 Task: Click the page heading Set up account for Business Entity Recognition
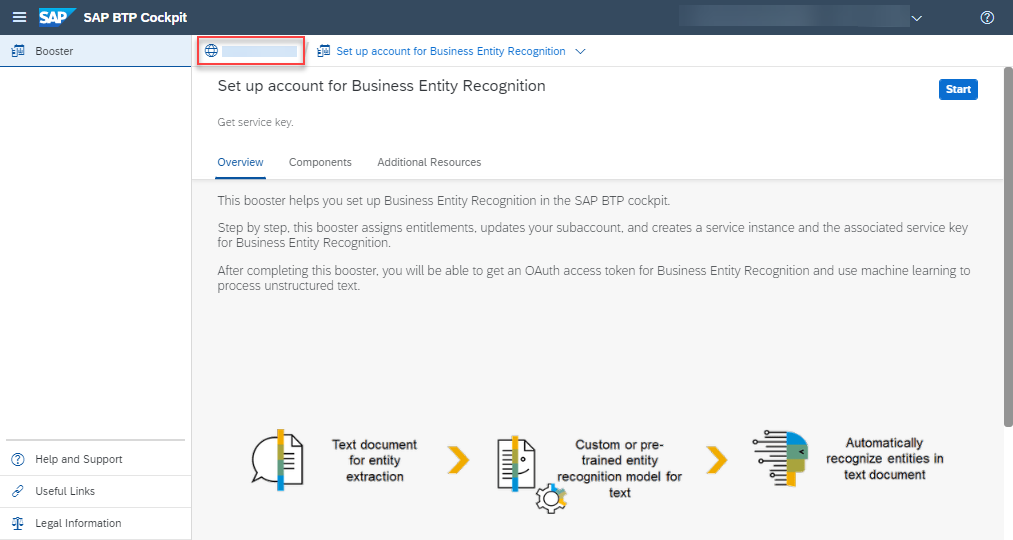pos(381,86)
